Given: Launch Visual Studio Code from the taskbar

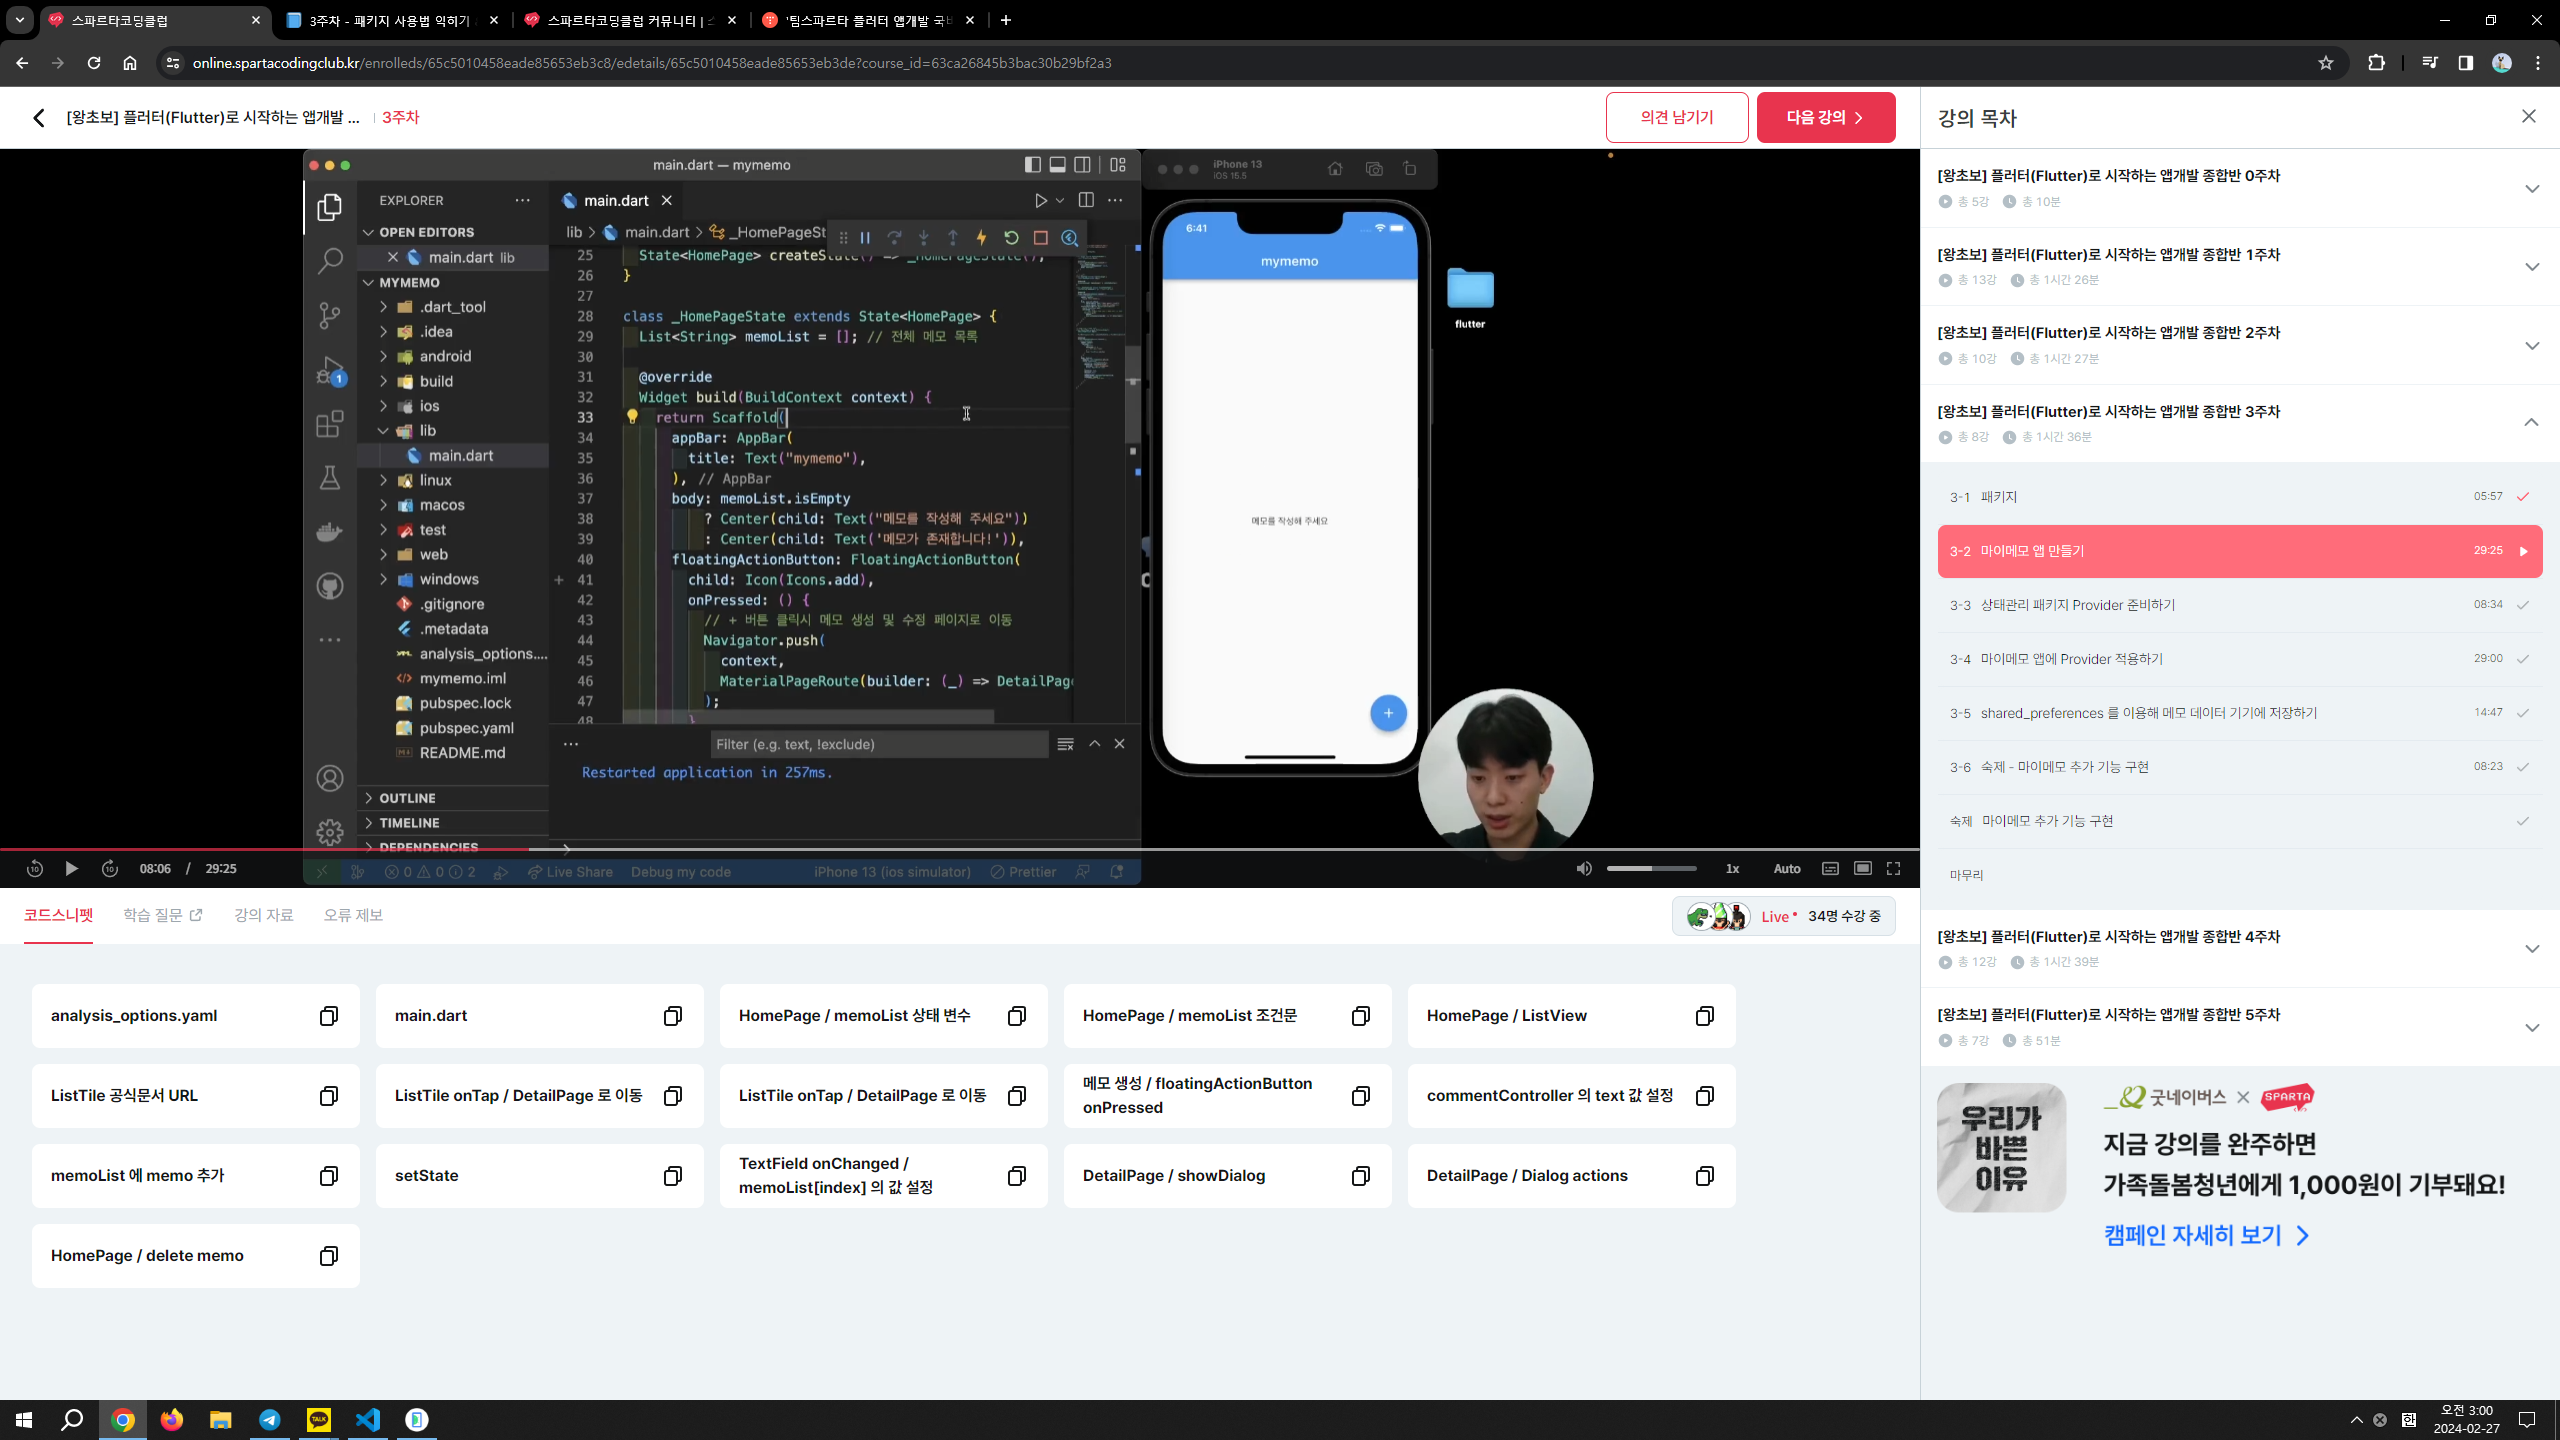Looking at the screenshot, I should (368, 1419).
